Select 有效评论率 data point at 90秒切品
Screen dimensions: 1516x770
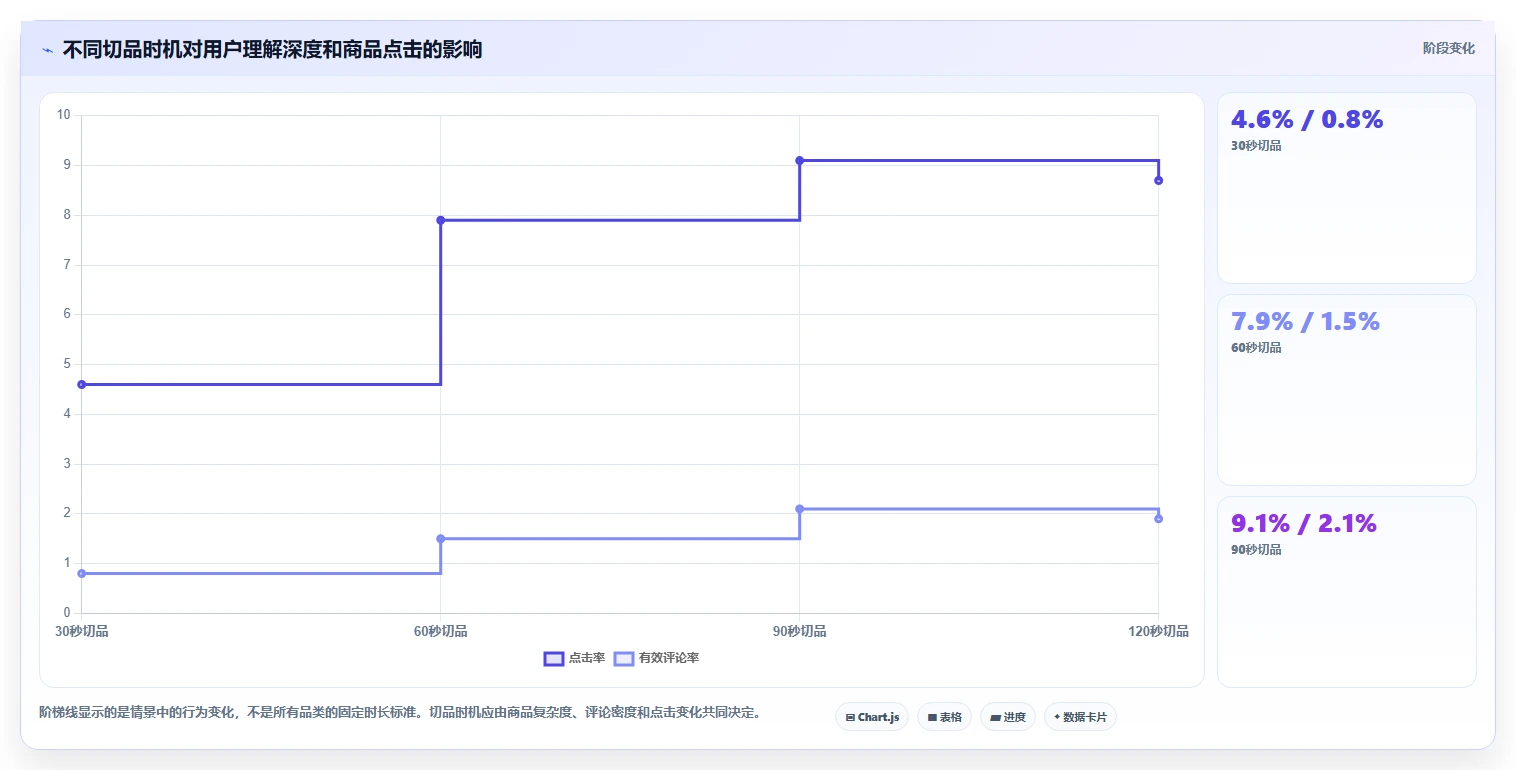(799, 509)
